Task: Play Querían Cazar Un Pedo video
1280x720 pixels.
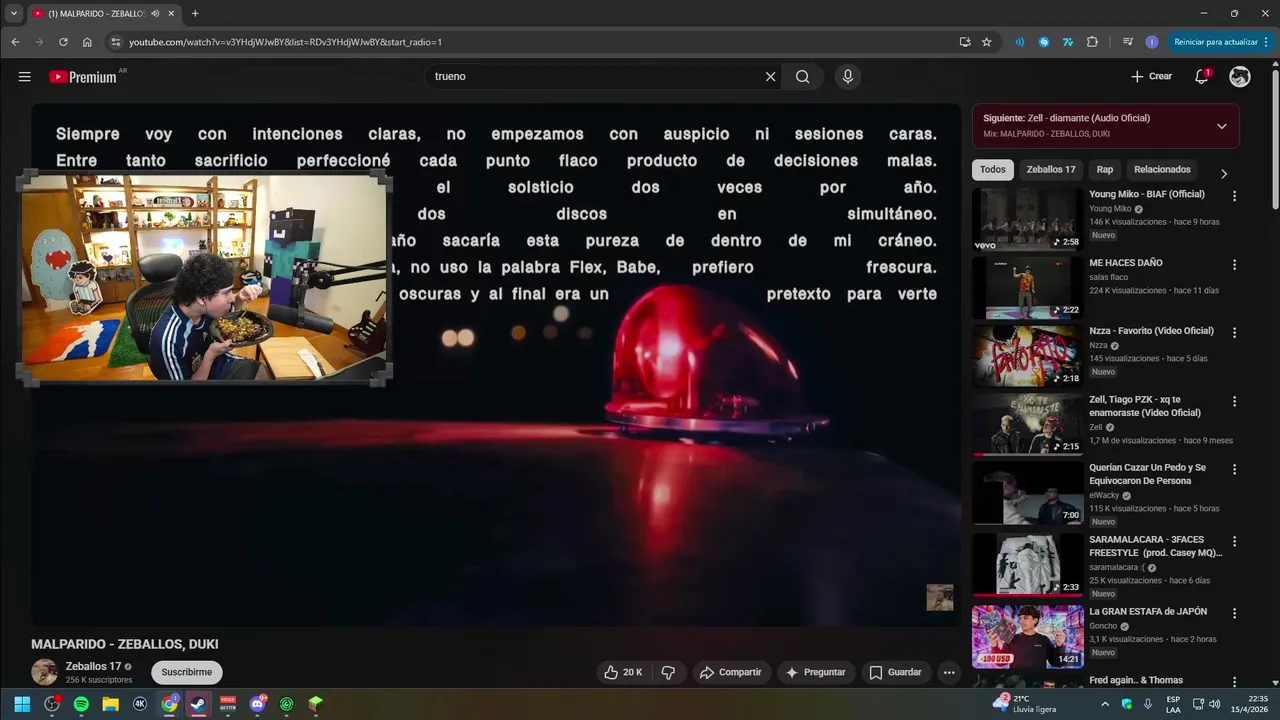Action: [x=1028, y=493]
